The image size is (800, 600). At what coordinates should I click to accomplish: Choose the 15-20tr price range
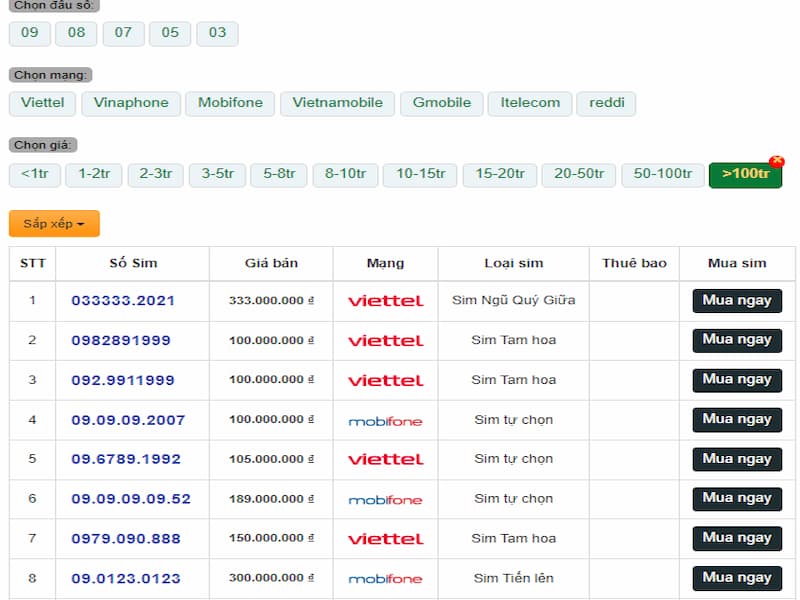point(500,175)
